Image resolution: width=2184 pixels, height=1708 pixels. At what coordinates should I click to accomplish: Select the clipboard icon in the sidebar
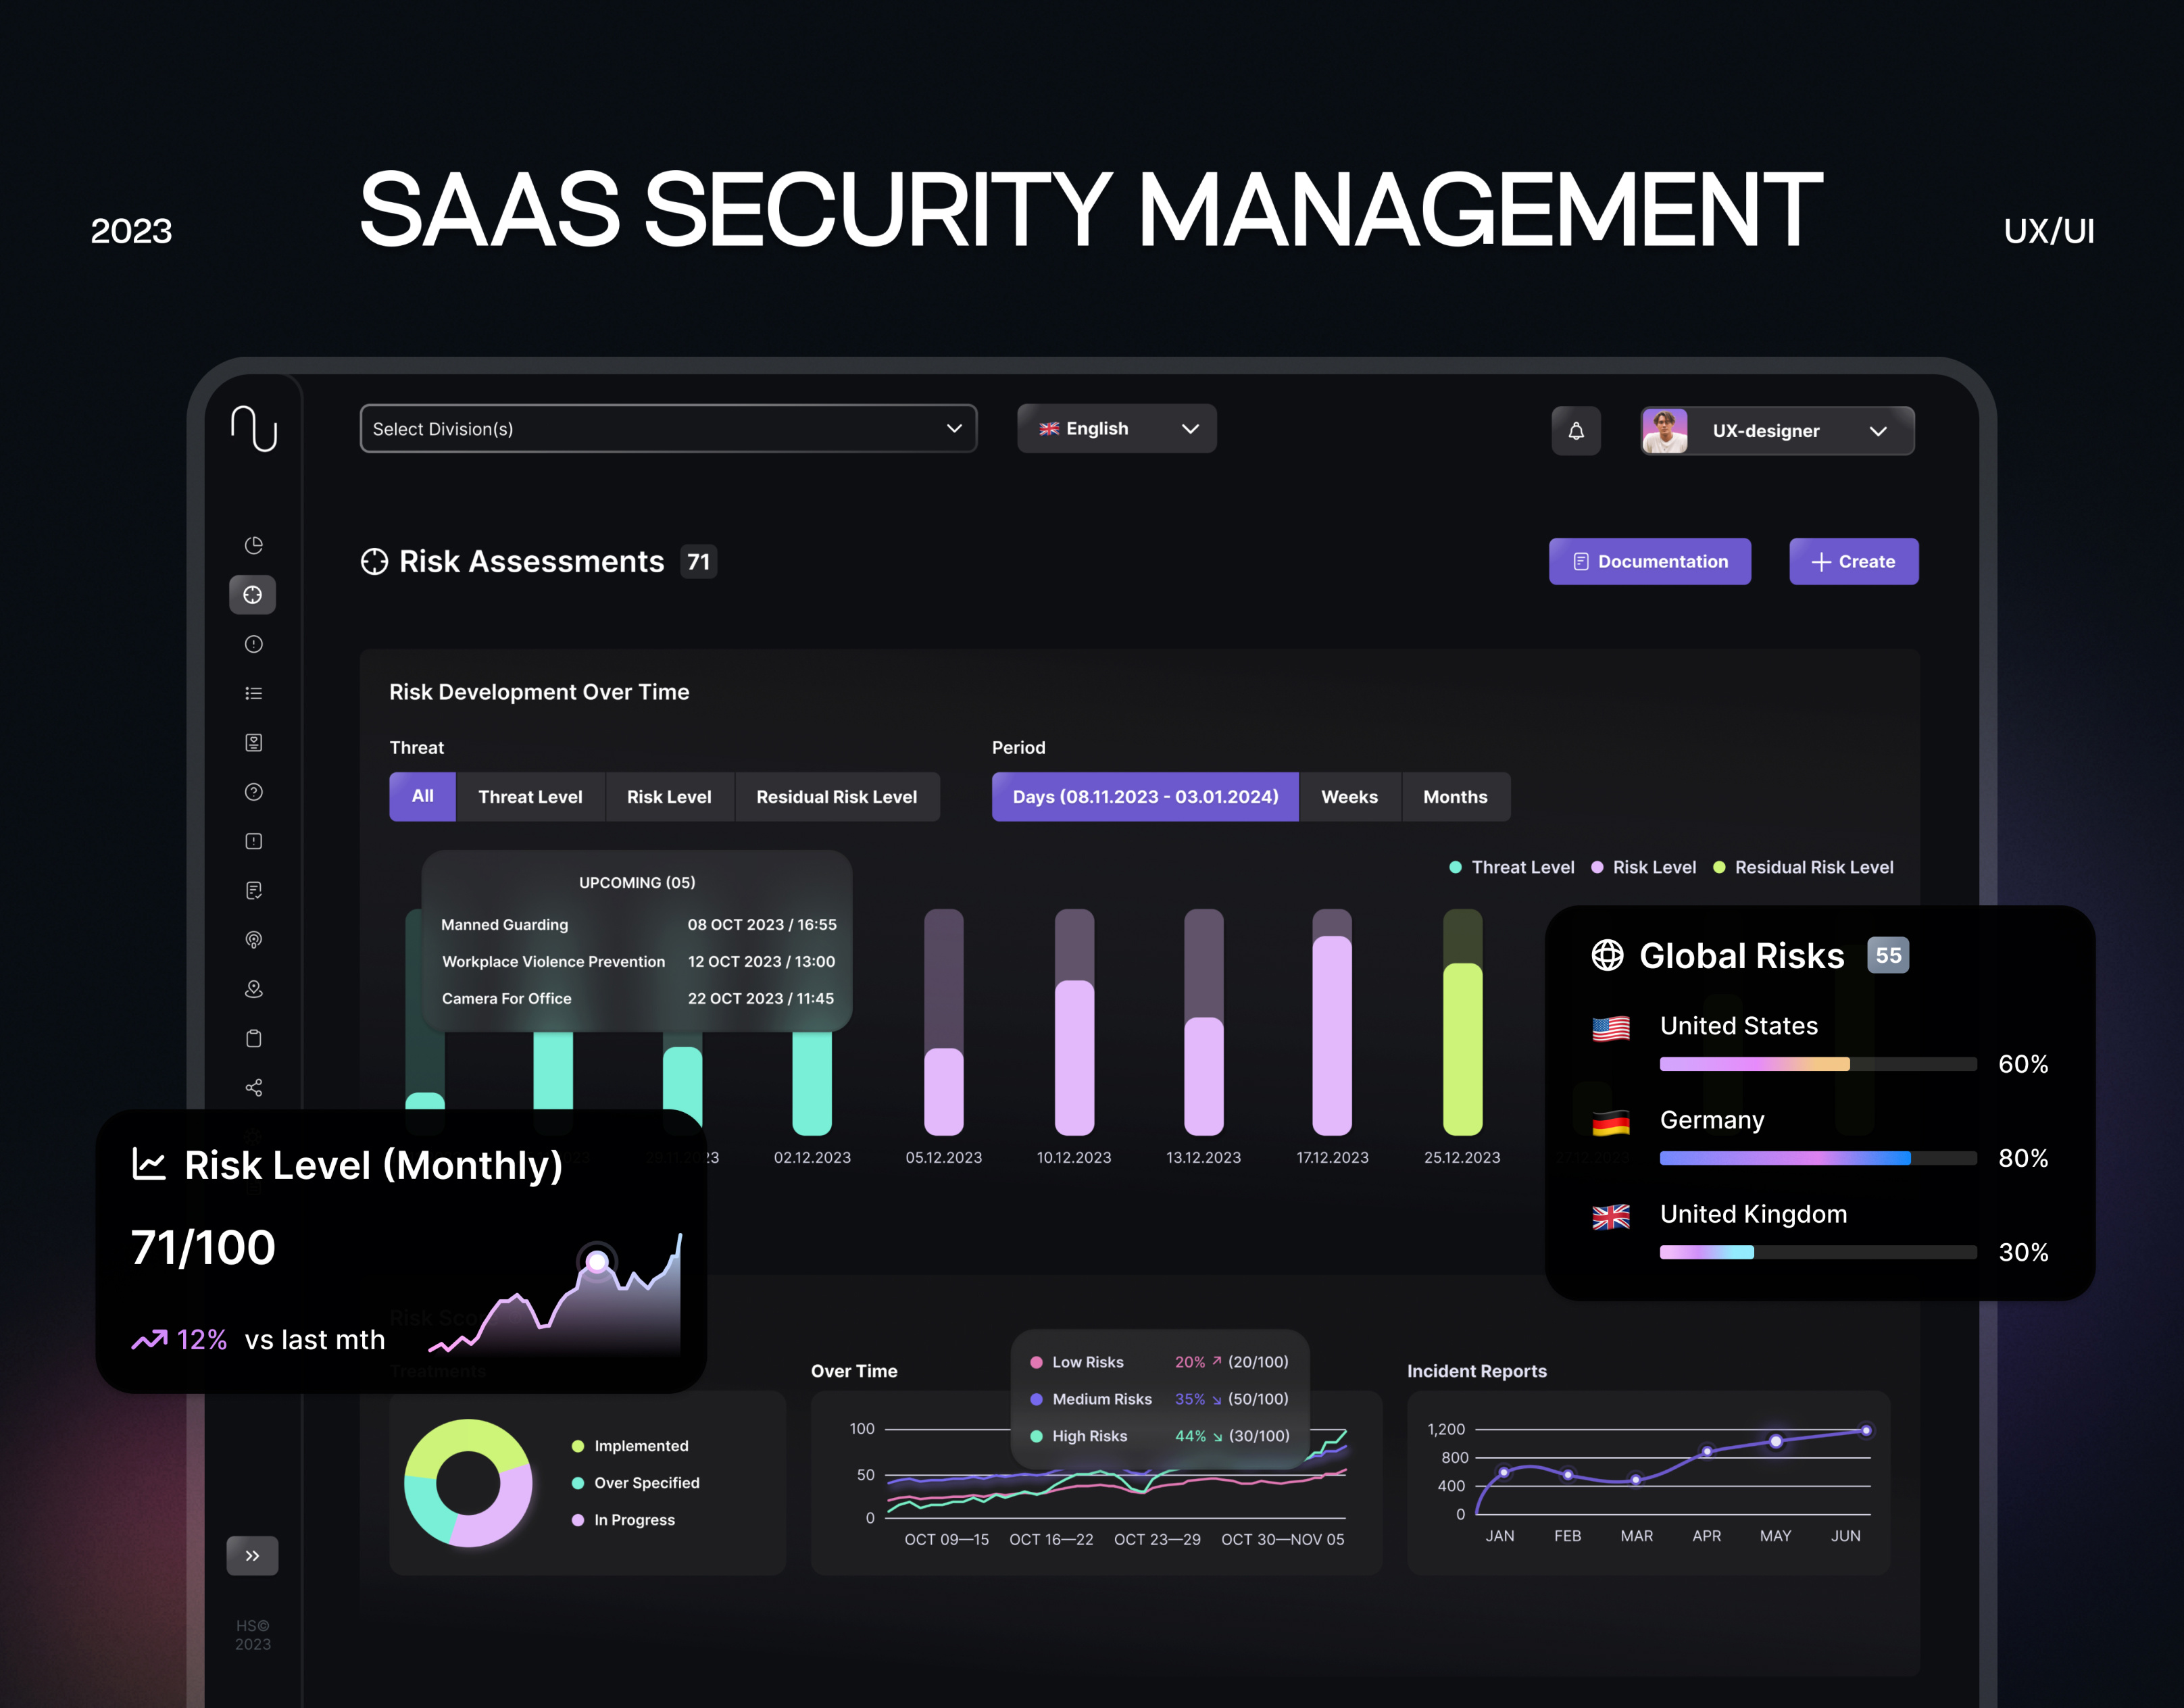click(253, 1038)
